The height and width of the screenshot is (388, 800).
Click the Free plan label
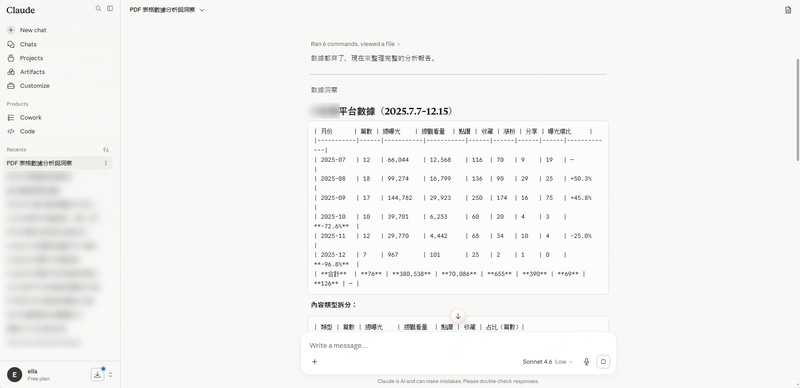tap(38, 379)
